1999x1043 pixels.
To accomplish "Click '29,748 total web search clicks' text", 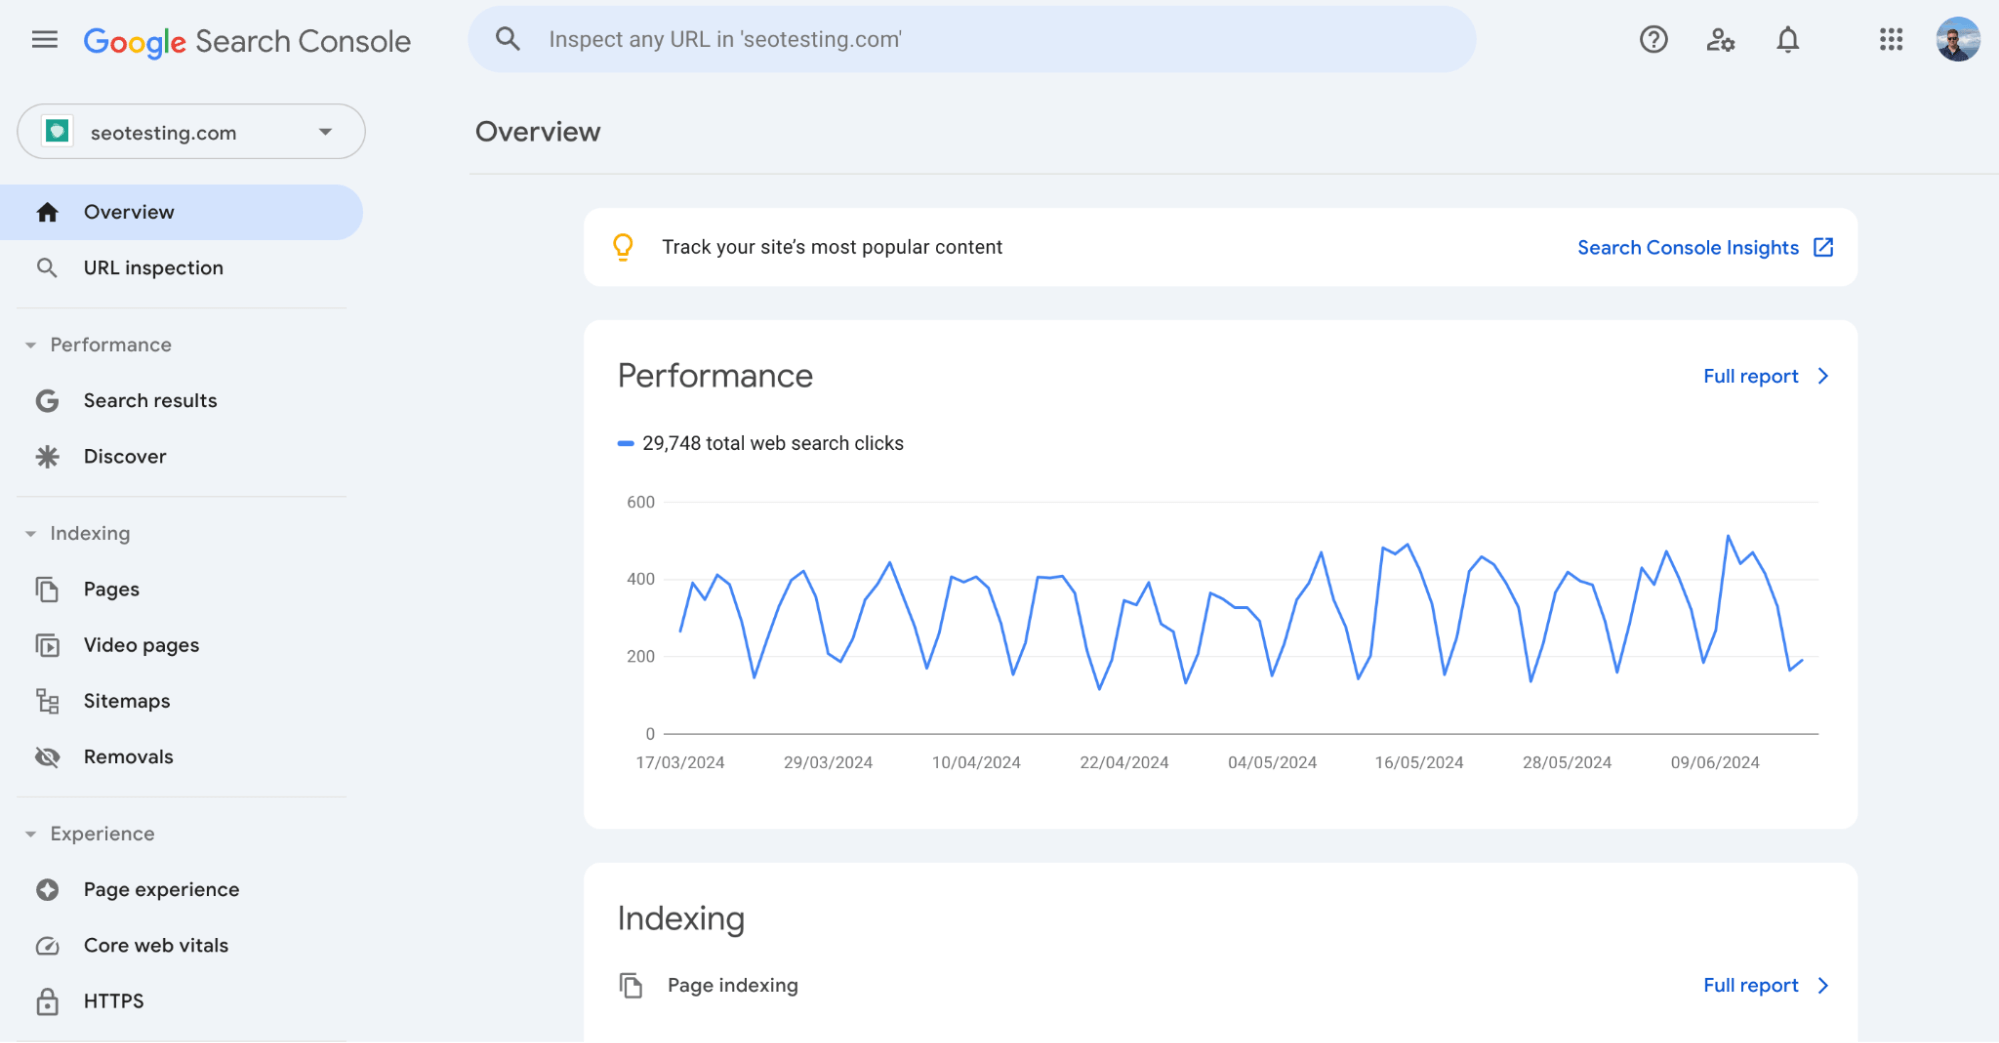I will tap(773, 443).
